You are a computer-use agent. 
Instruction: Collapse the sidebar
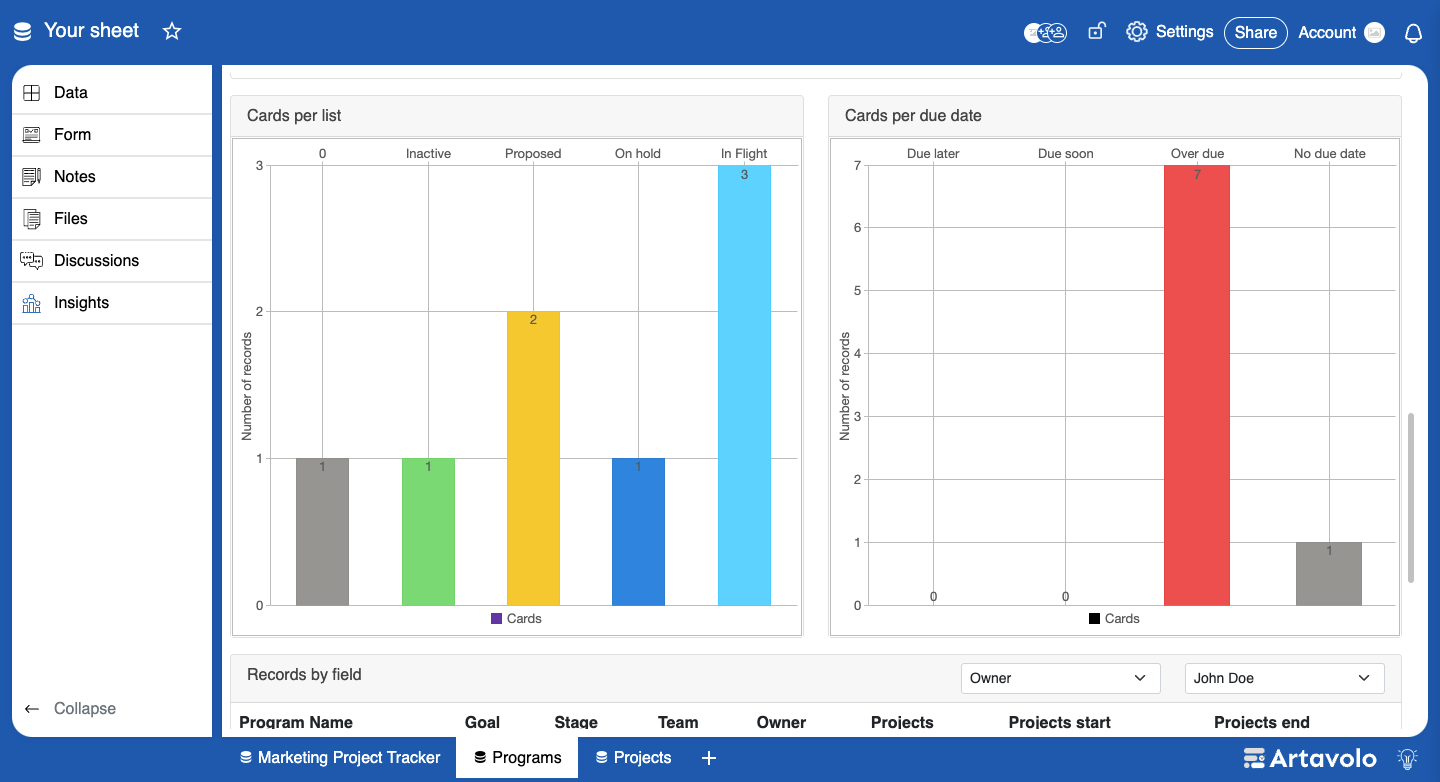70,709
